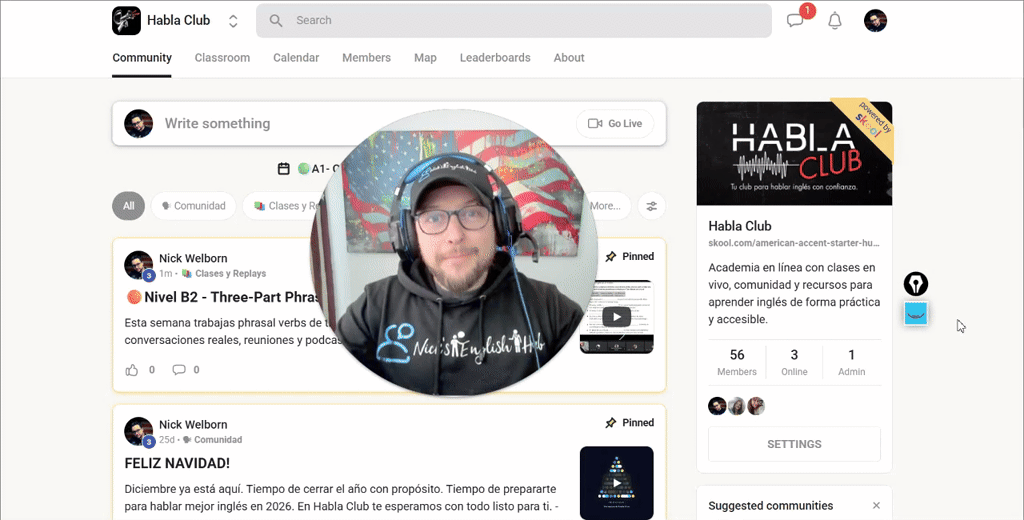The width and height of the screenshot is (1024, 520).
Task: Open chat messages icon with badge
Action: [x=795, y=20]
